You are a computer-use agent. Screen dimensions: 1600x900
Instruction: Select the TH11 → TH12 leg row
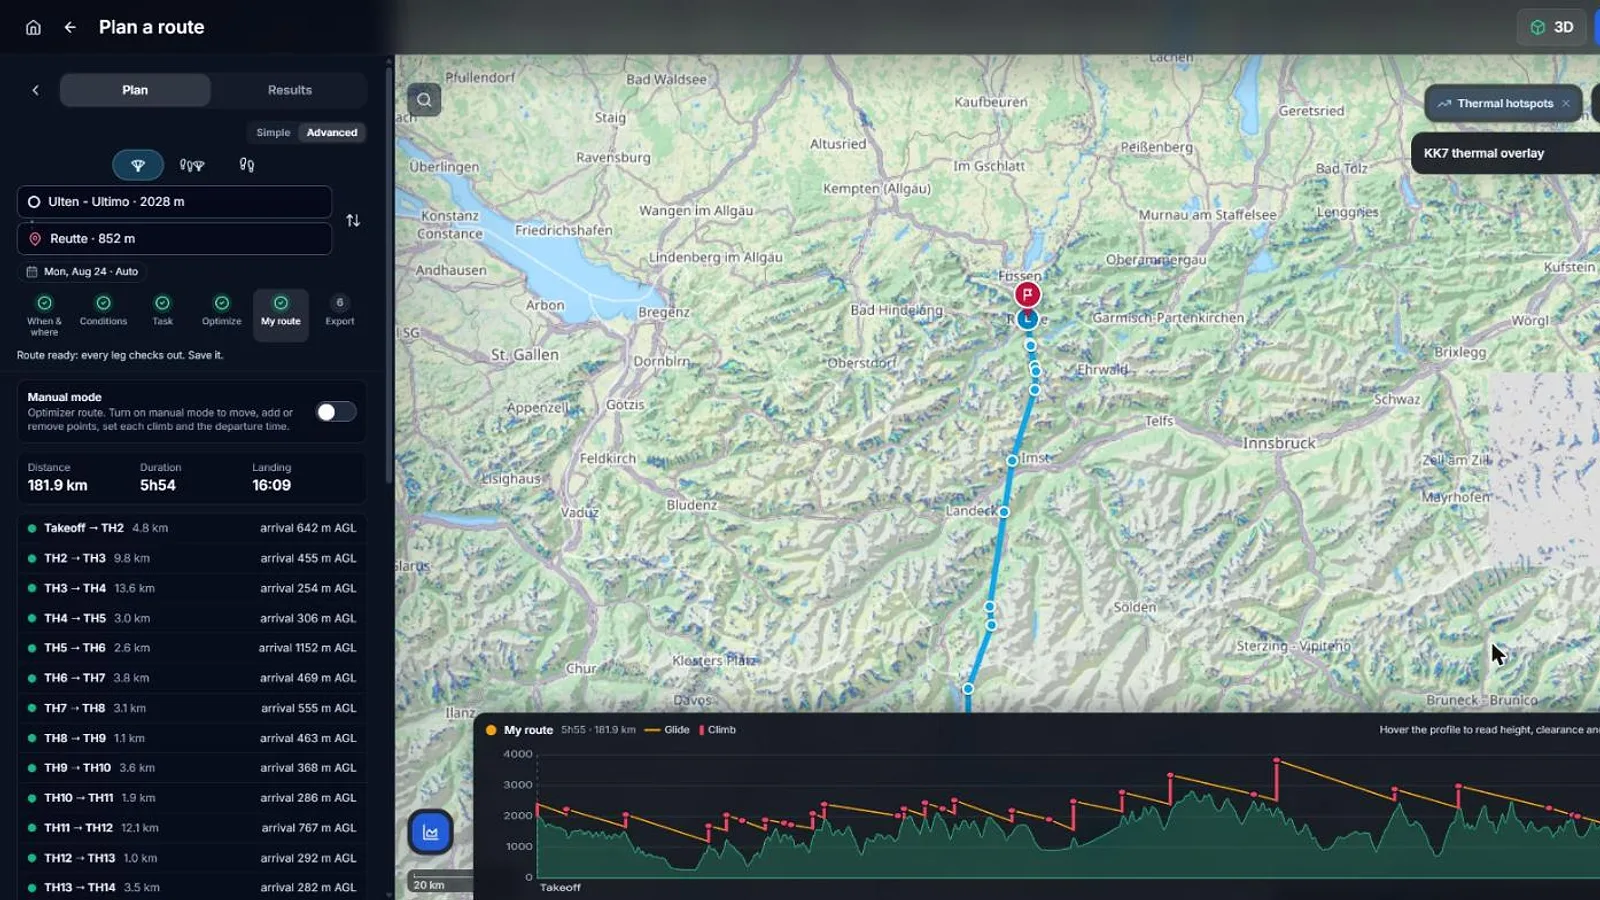(x=191, y=828)
